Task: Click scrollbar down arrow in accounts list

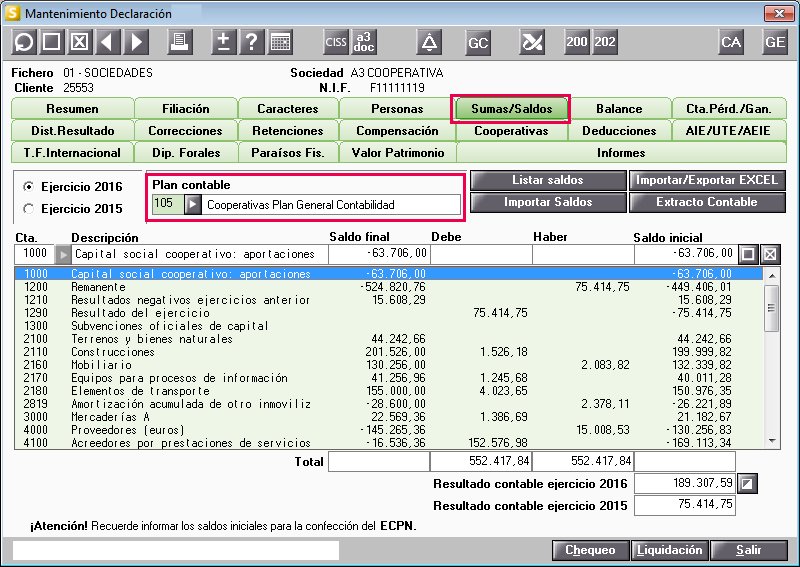Action: tap(772, 441)
